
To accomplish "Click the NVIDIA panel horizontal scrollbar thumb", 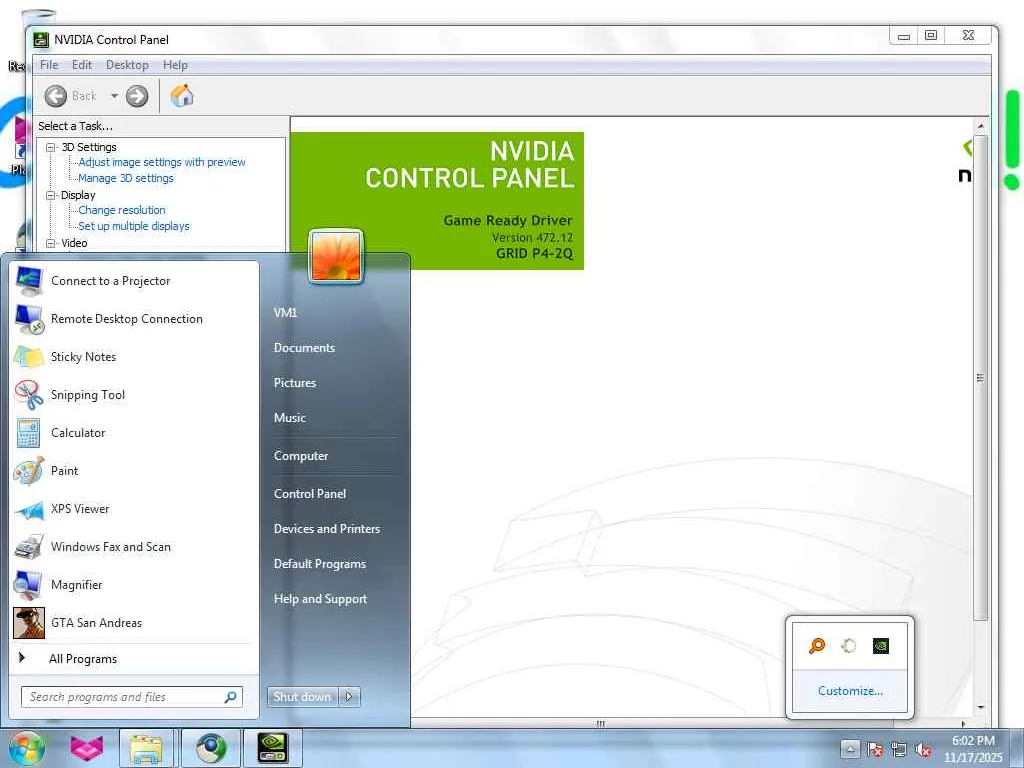I will pyautogui.click(x=601, y=724).
